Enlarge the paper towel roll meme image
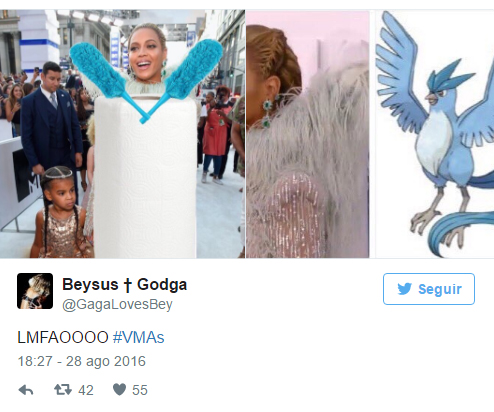This screenshot has width=494, height=412. (x=122, y=134)
